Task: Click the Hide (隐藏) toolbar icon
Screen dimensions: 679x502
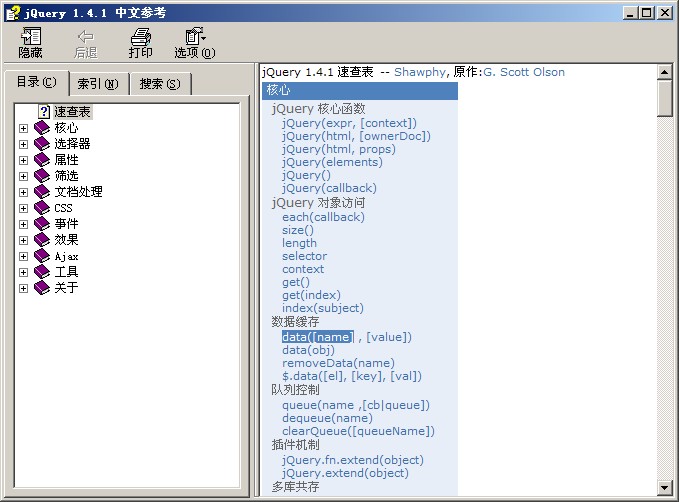Action: (30, 43)
